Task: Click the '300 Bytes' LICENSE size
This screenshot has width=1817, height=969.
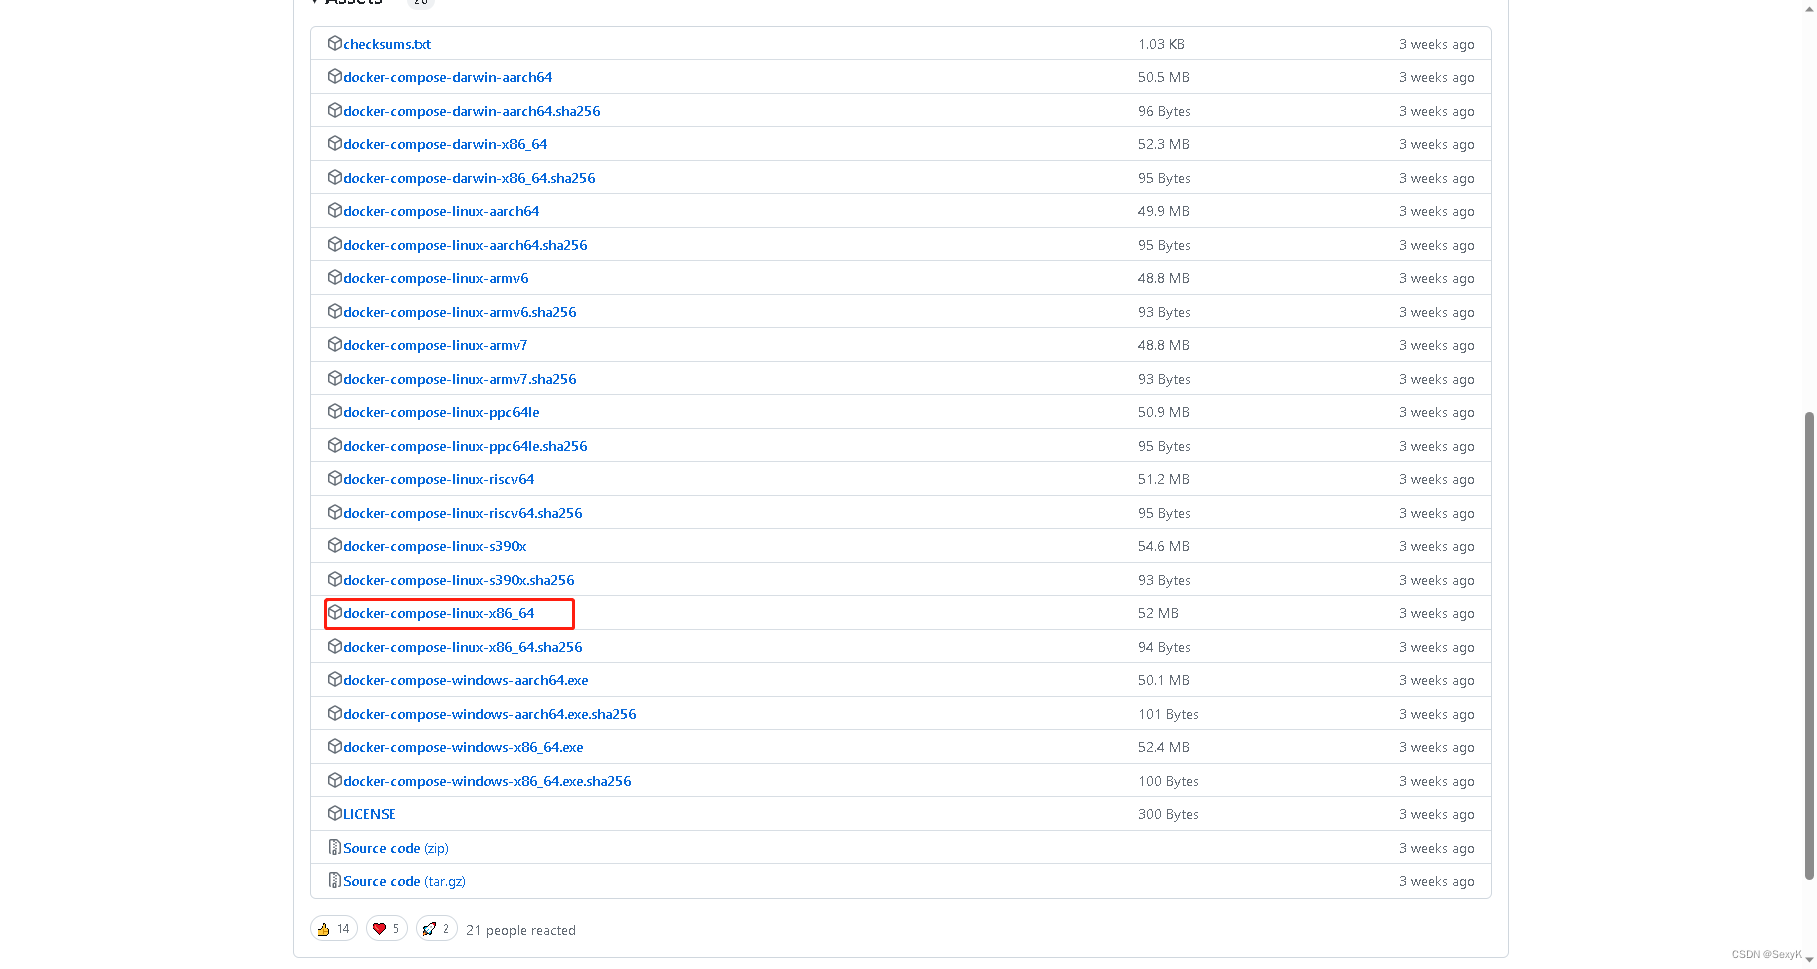Action: coord(1168,814)
